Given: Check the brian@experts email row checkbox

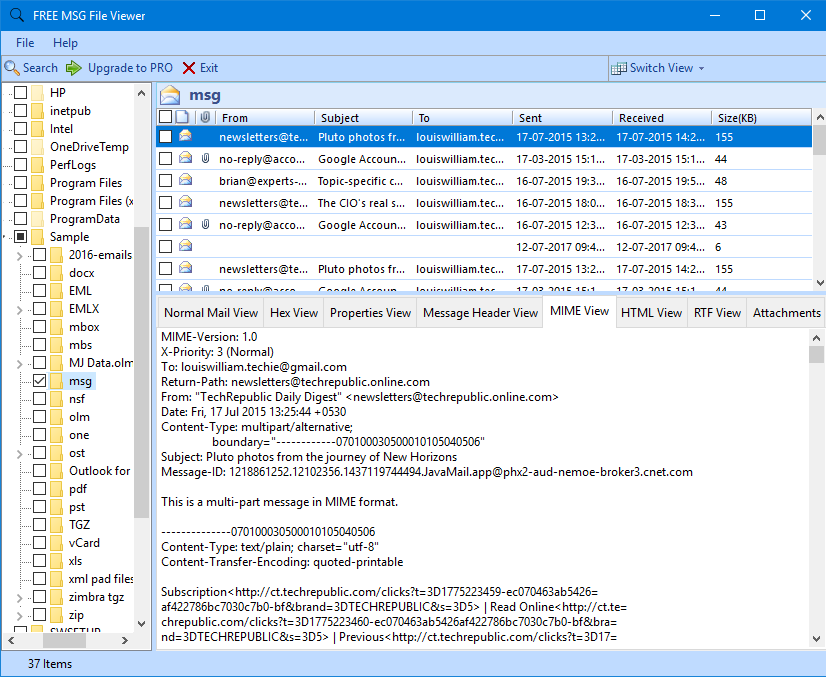Looking at the screenshot, I should click(165, 181).
